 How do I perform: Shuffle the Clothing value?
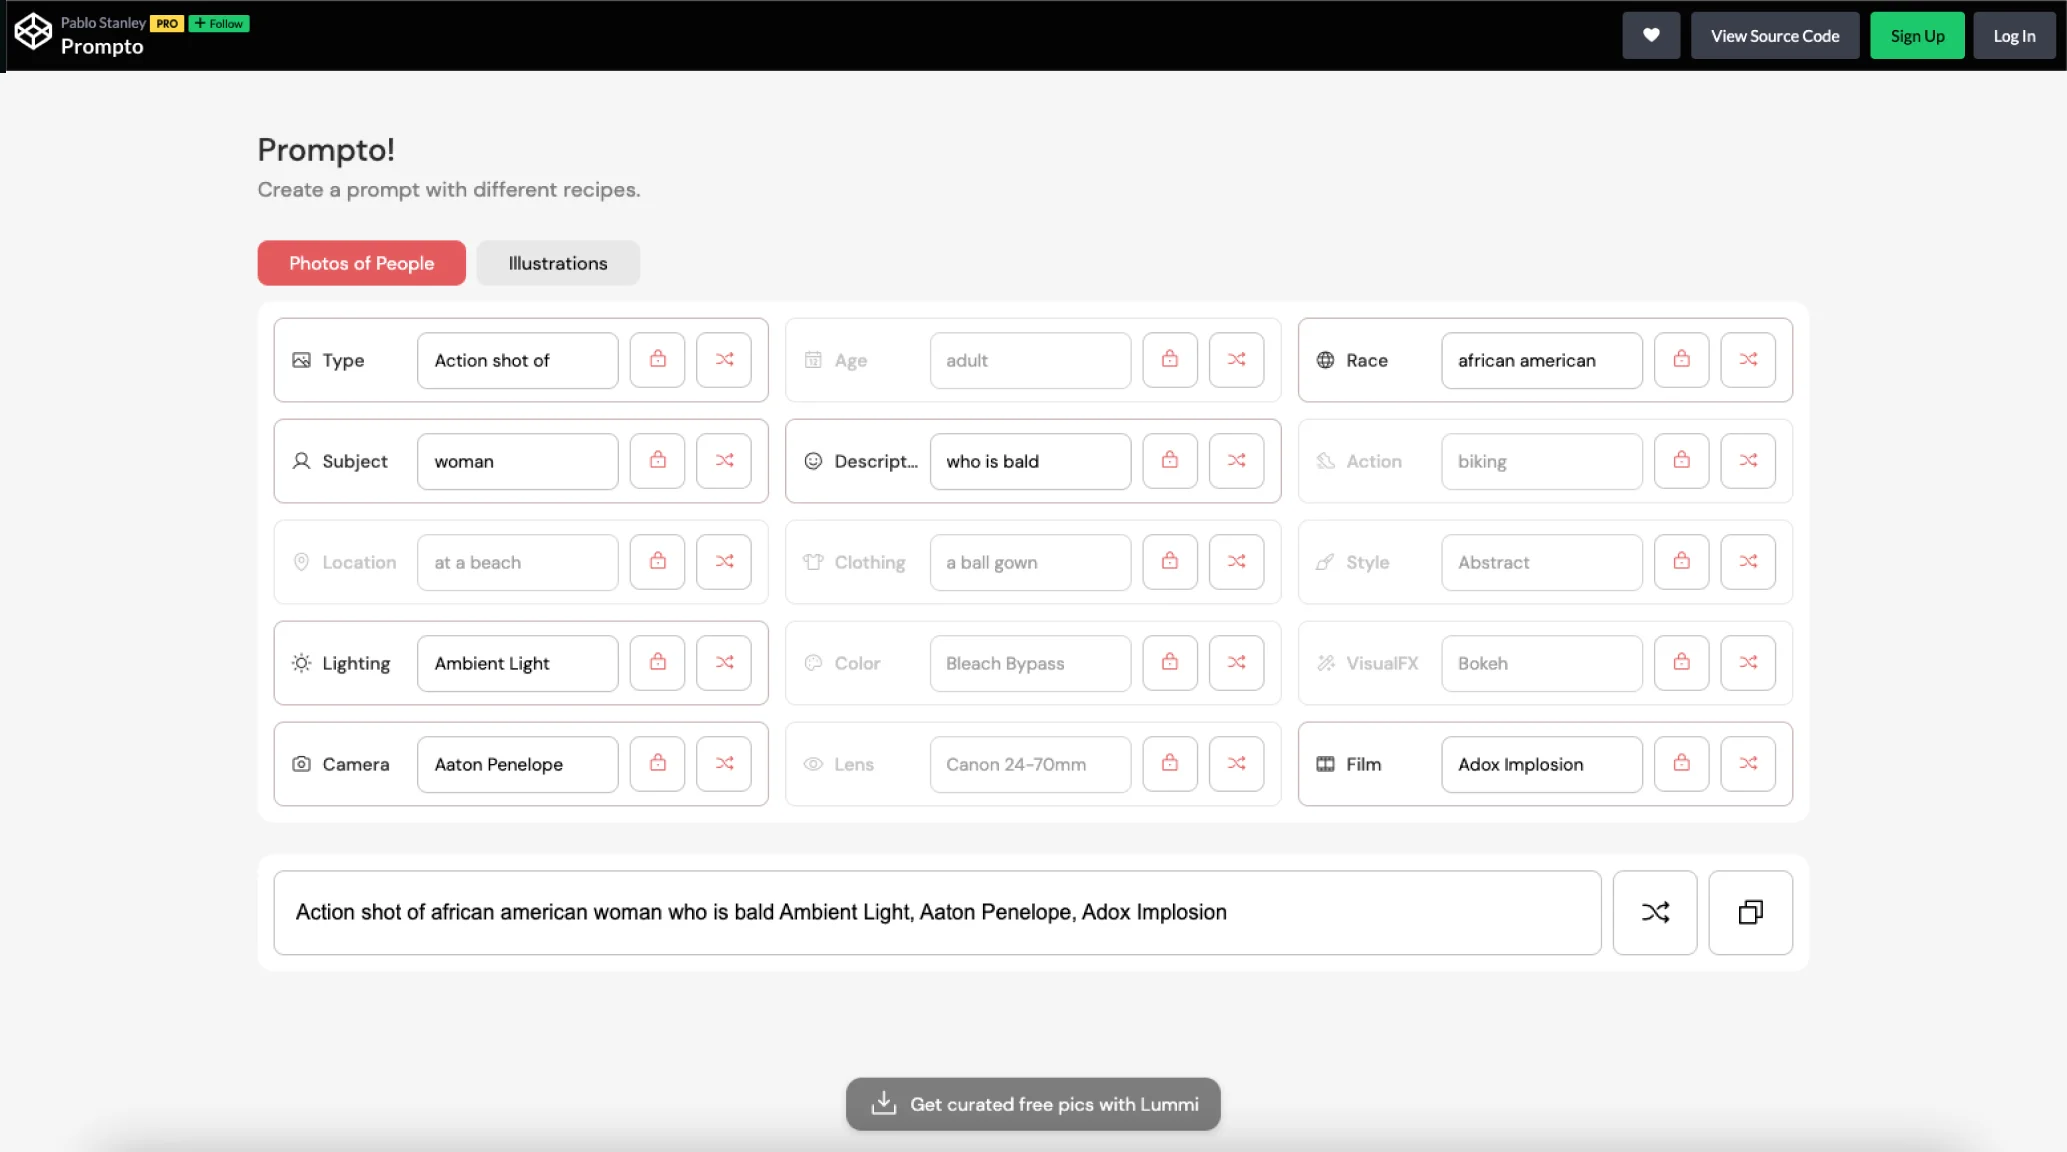pyautogui.click(x=1236, y=562)
